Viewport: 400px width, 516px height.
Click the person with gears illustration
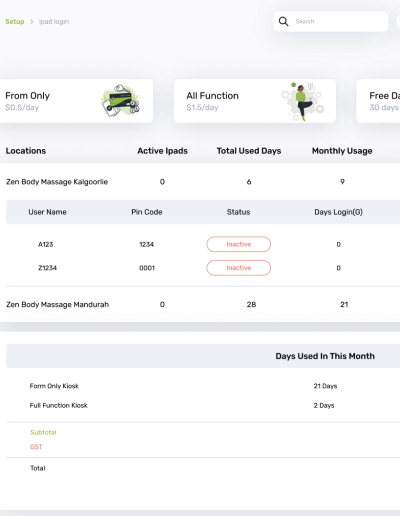point(302,101)
